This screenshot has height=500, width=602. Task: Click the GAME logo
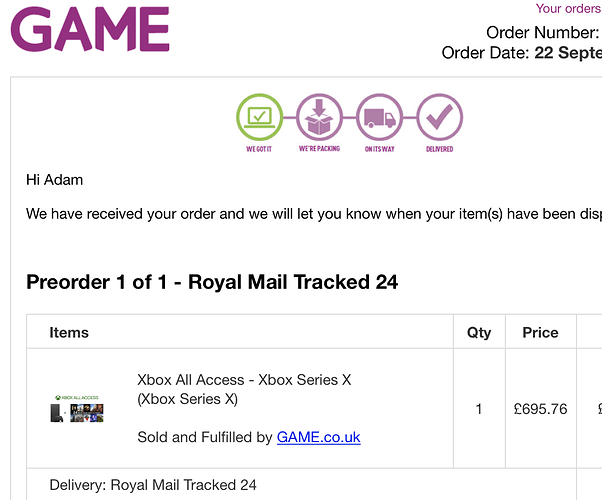(90, 29)
